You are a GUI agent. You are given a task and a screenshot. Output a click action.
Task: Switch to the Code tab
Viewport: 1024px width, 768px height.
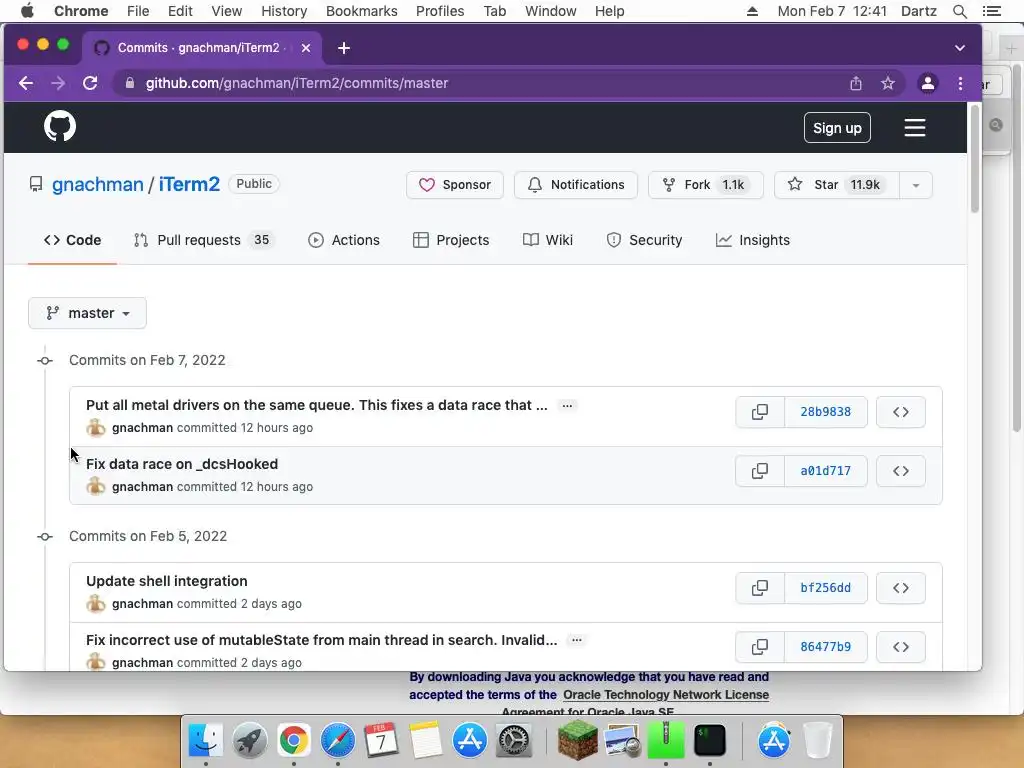(72, 240)
